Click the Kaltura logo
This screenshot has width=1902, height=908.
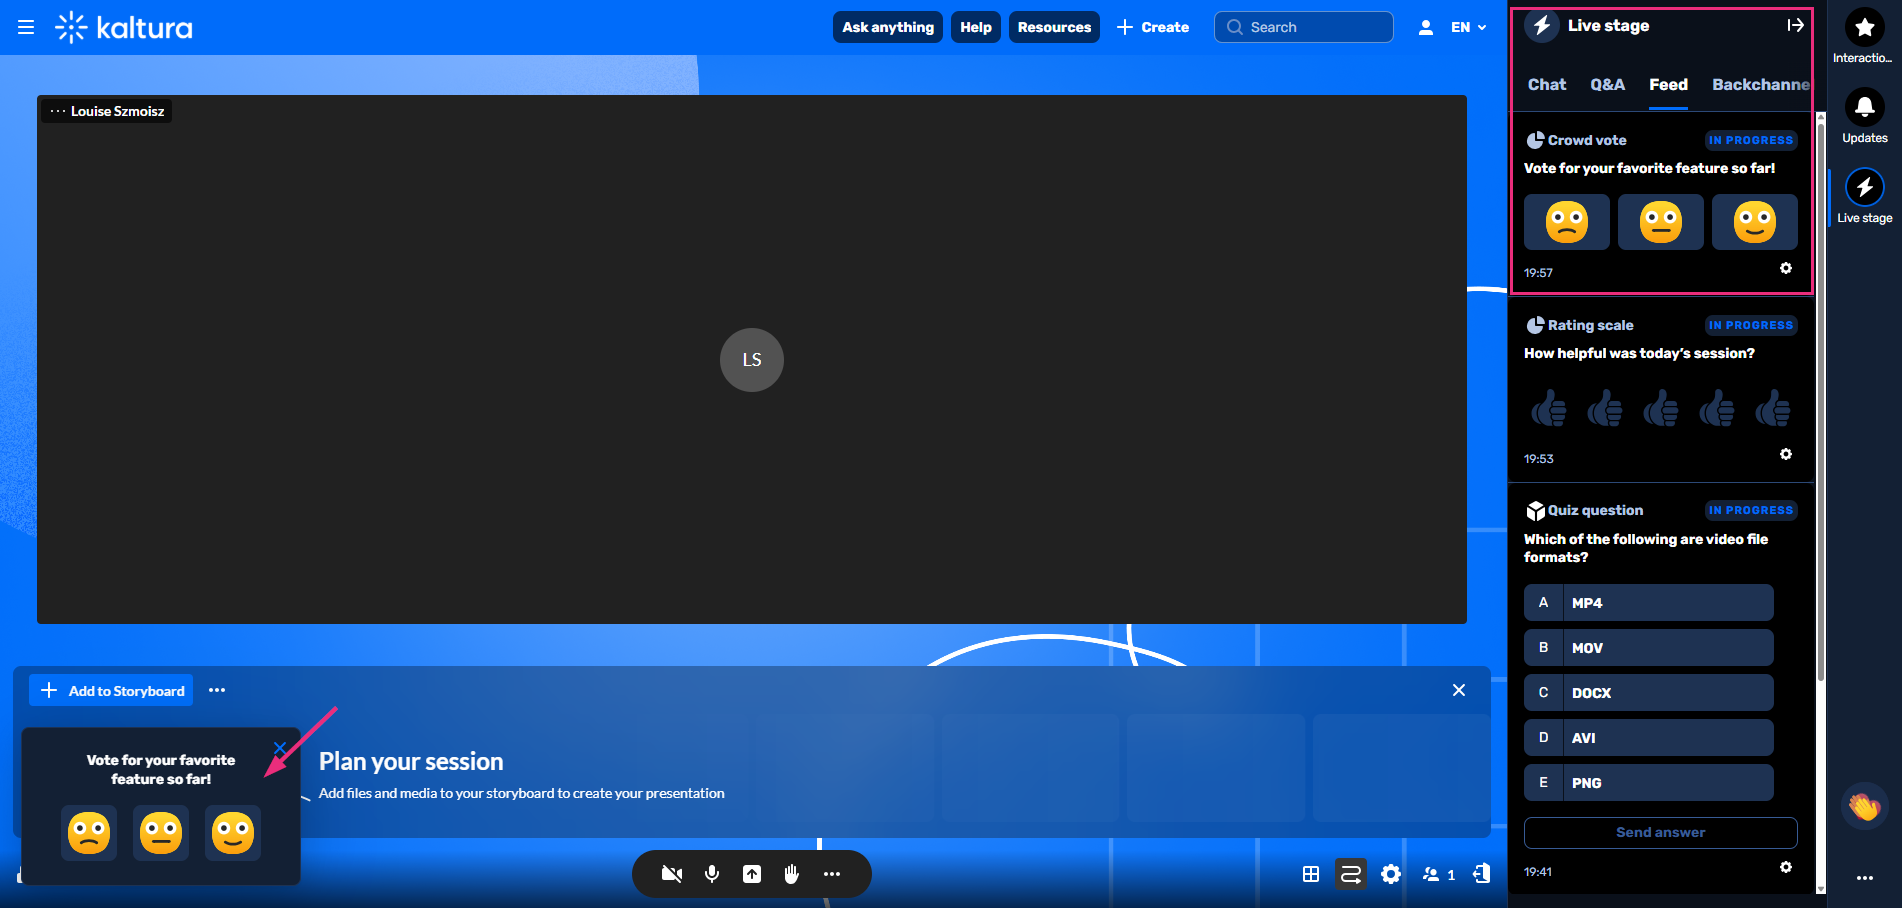[124, 27]
